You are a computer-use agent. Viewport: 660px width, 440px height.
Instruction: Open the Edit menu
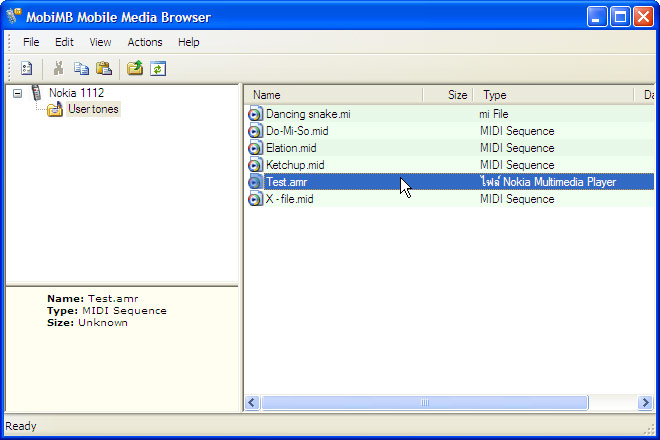click(x=64, y=42)
